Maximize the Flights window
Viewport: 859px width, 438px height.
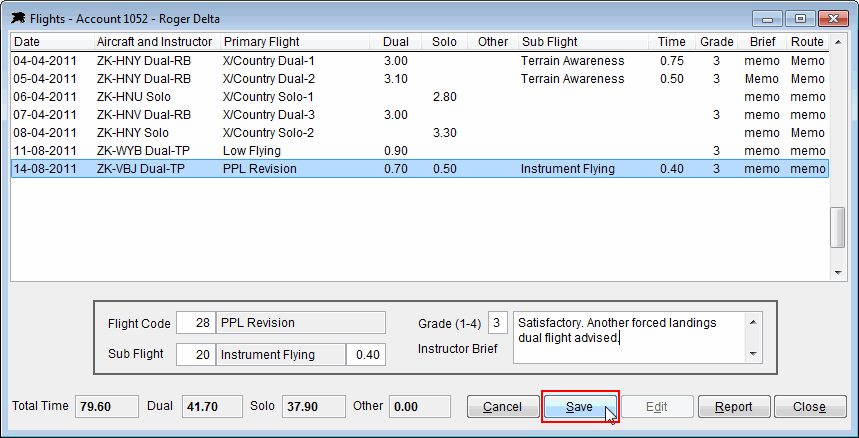pos(800,19)
